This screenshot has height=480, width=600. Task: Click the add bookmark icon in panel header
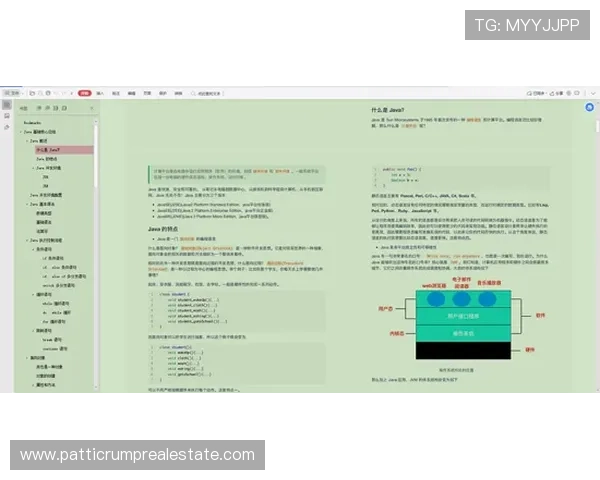coord(55,108)
